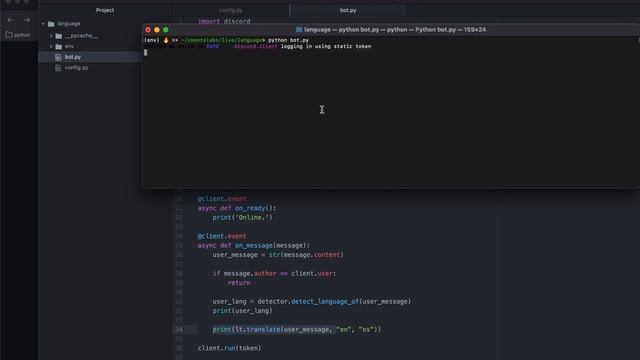640x360 pixels.
Task: Switch to the bot.py editor tab
Action: [348, 10]
